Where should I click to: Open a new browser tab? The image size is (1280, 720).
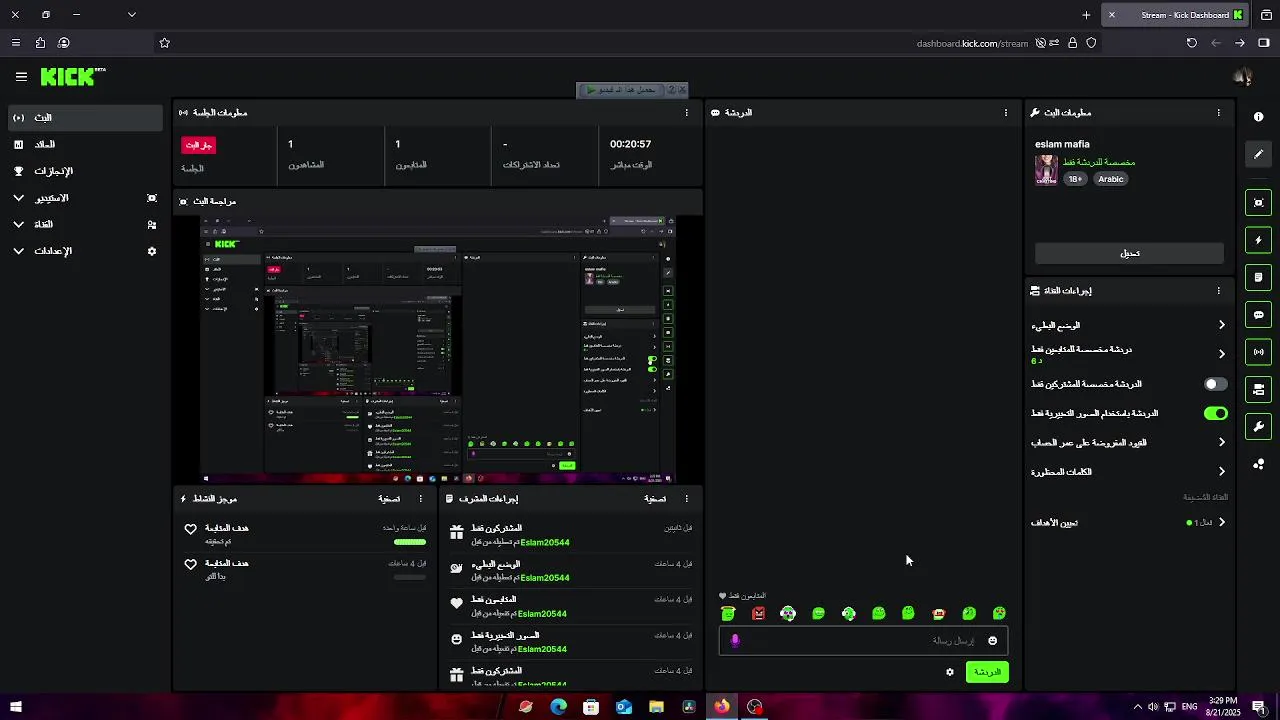click(x=1086, y=15)
